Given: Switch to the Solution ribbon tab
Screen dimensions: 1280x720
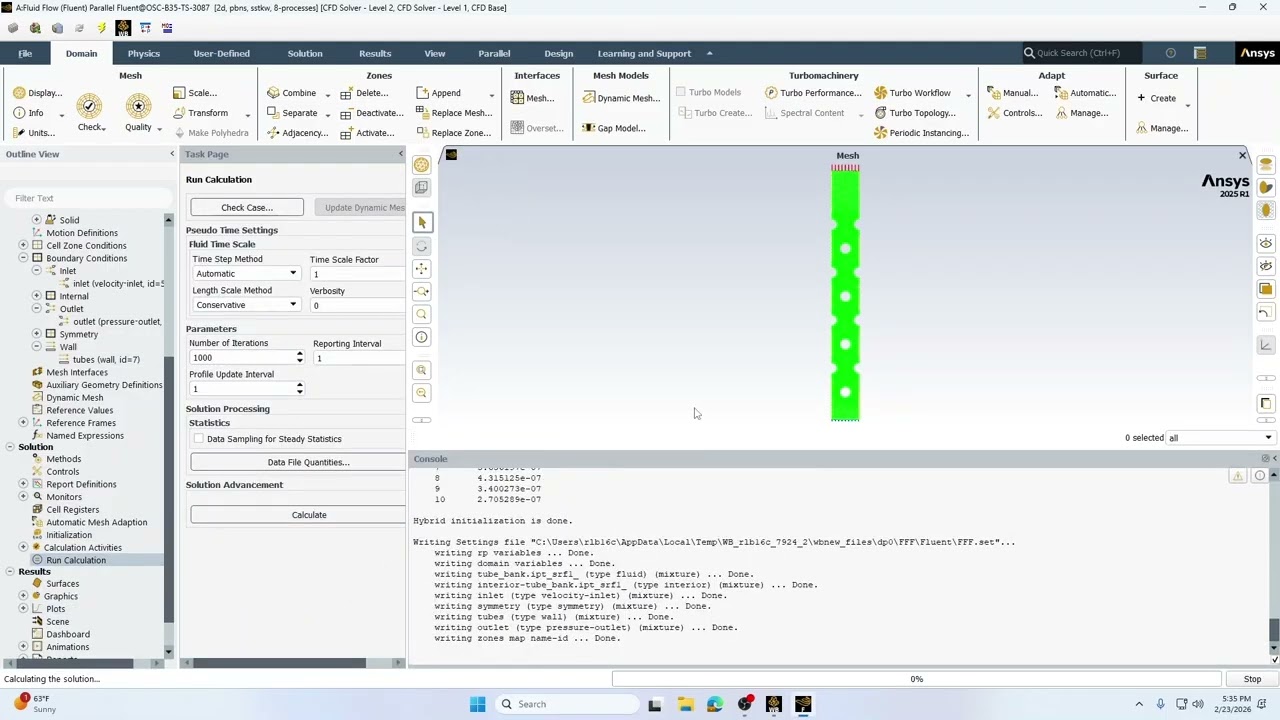Looking at the screenshot, I should [x=305, y=53].
